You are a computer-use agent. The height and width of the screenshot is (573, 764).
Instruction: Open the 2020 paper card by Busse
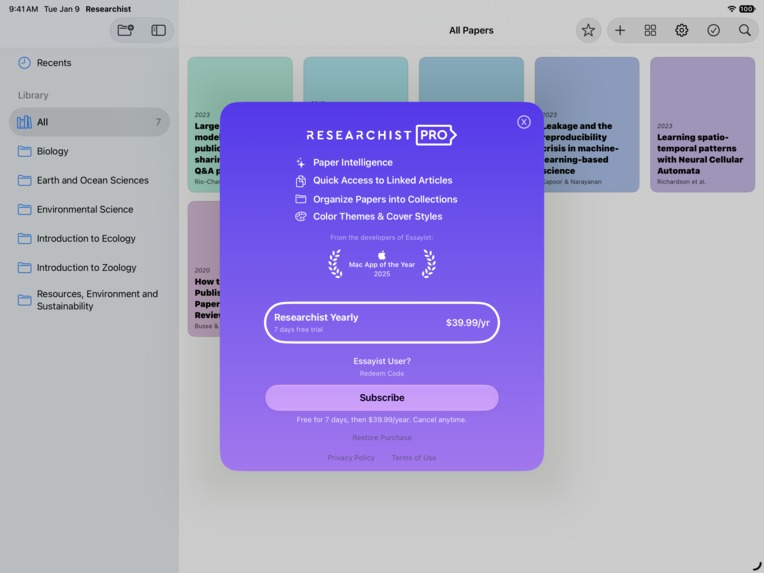point(204,268)
